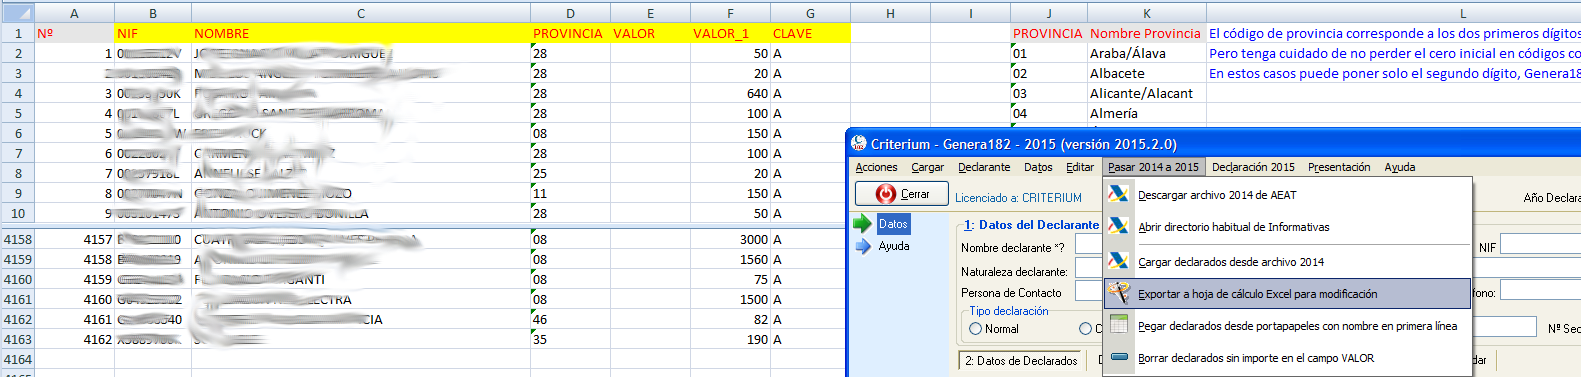Click the Criterium app icon in title bar
This screenshot has width=1581, height=377.
click(859, 143)
